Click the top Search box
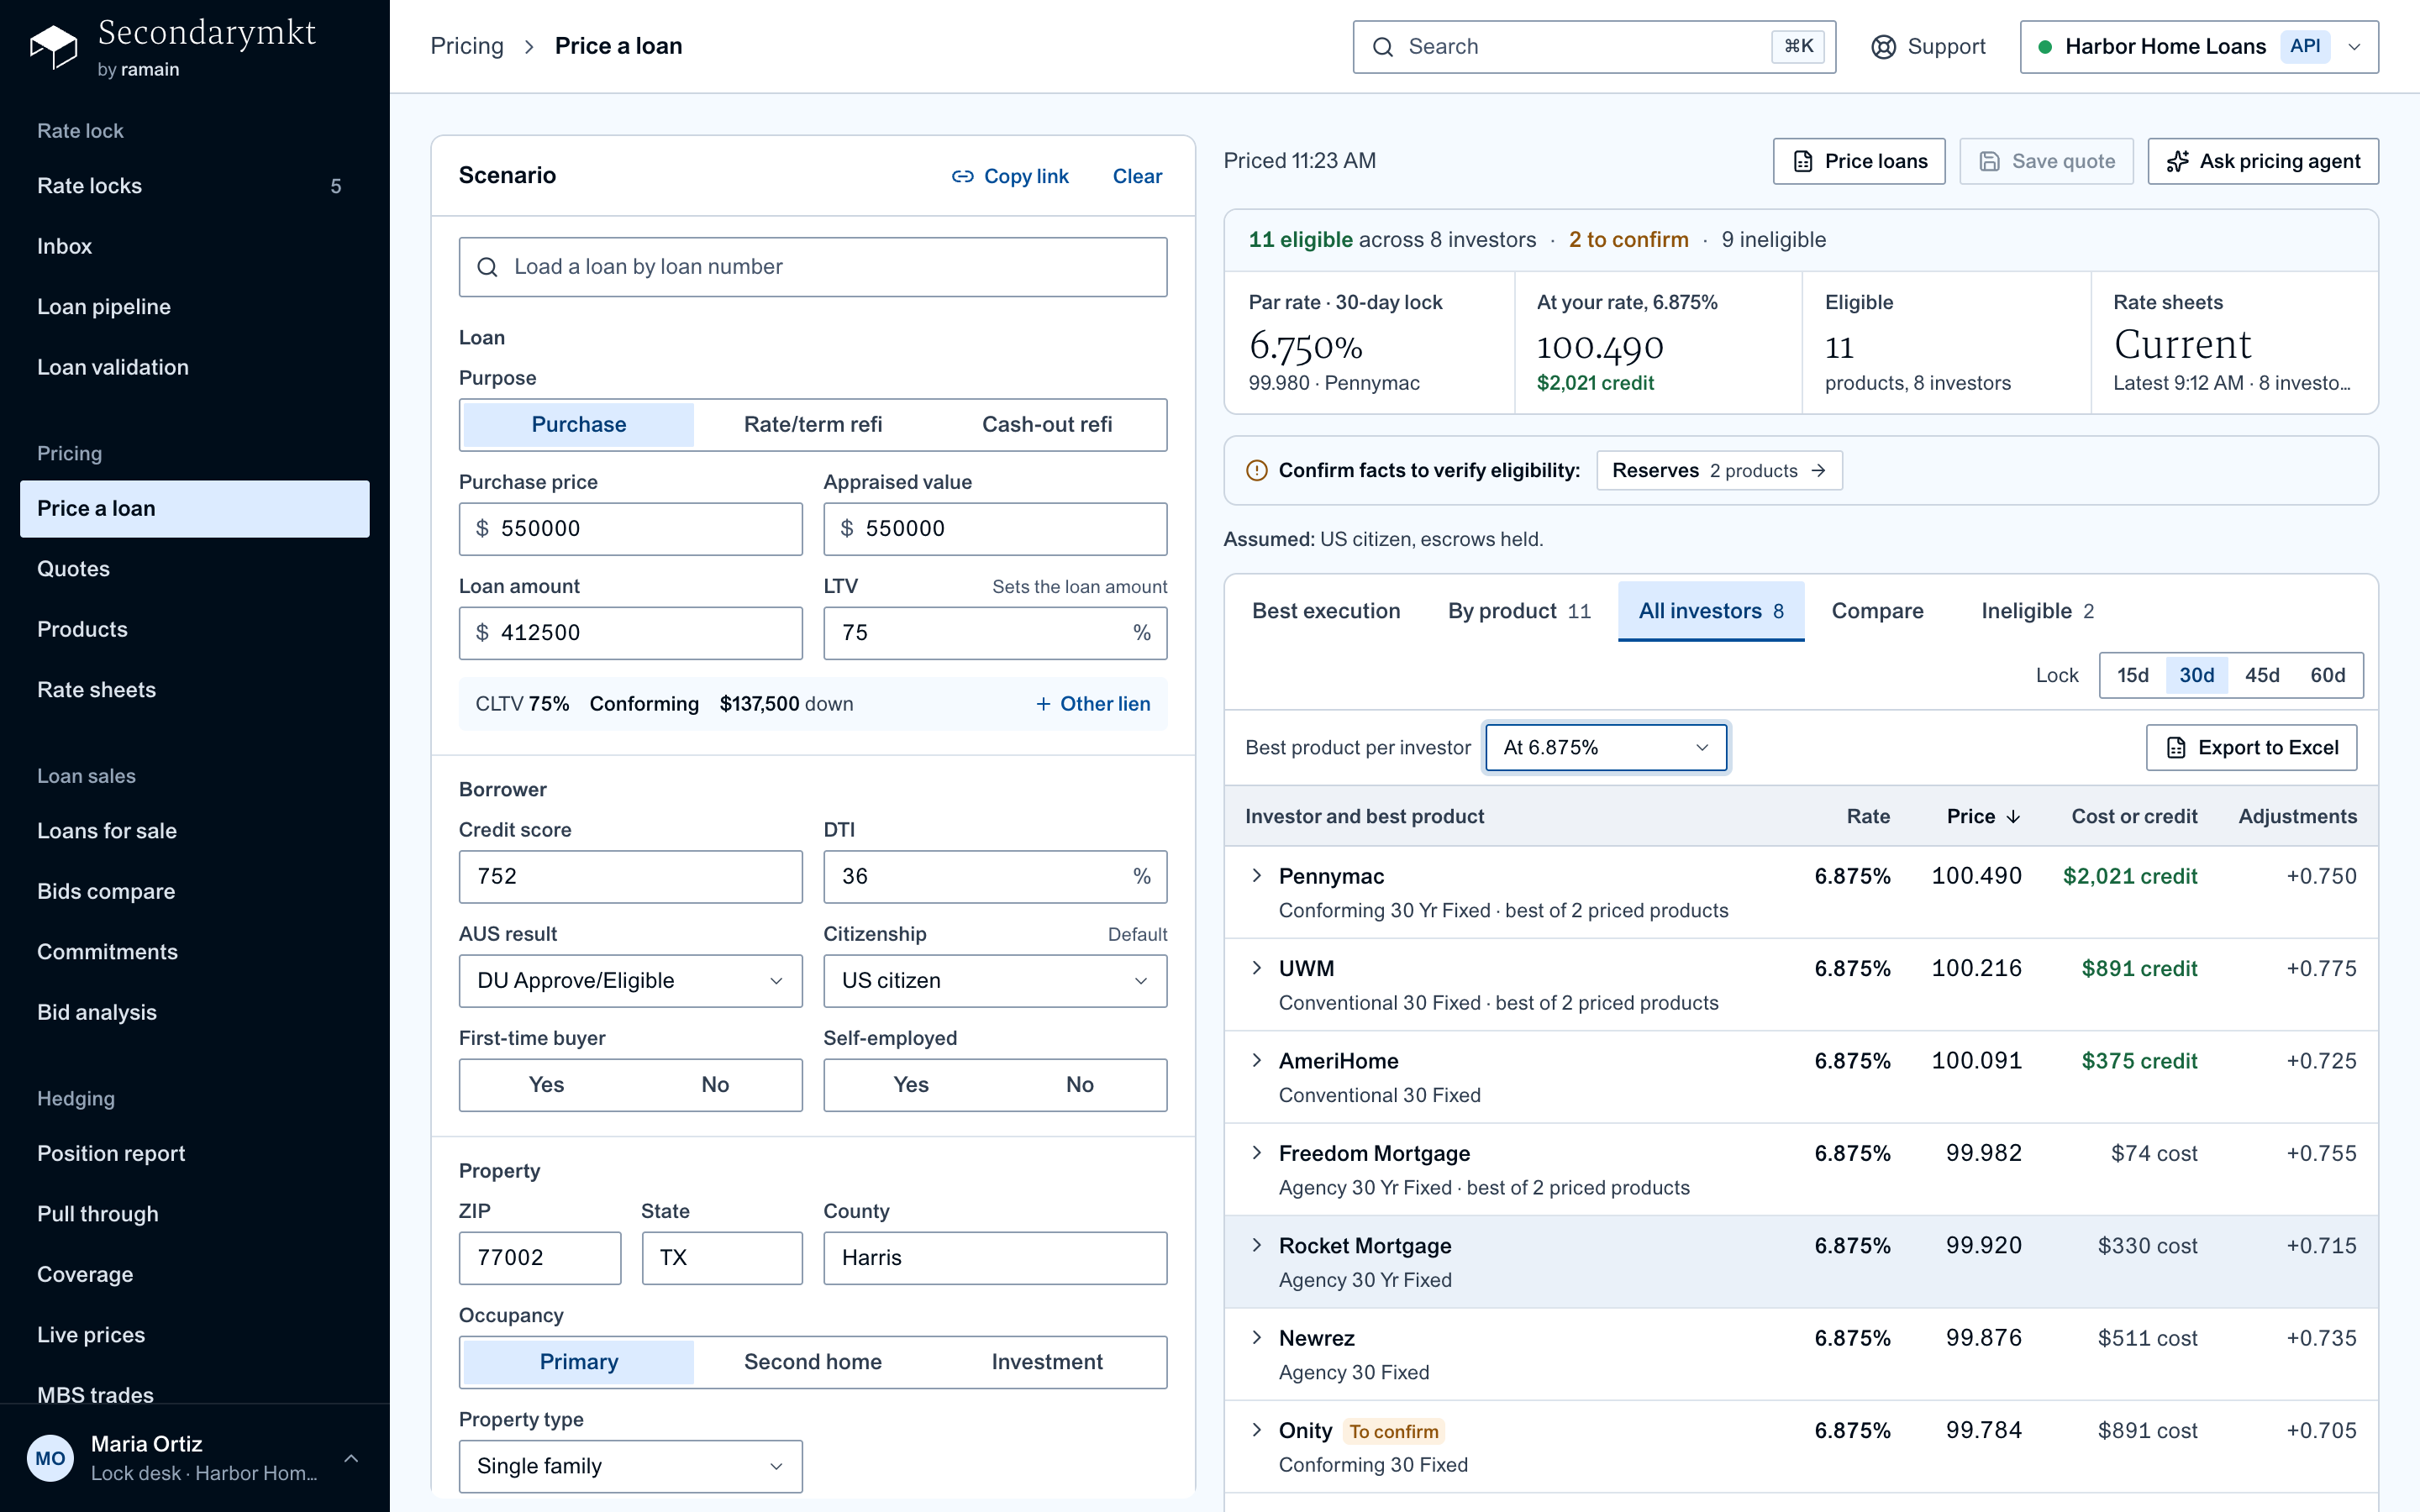This screenshot has width=2420, height=1512. (1594, 47)
